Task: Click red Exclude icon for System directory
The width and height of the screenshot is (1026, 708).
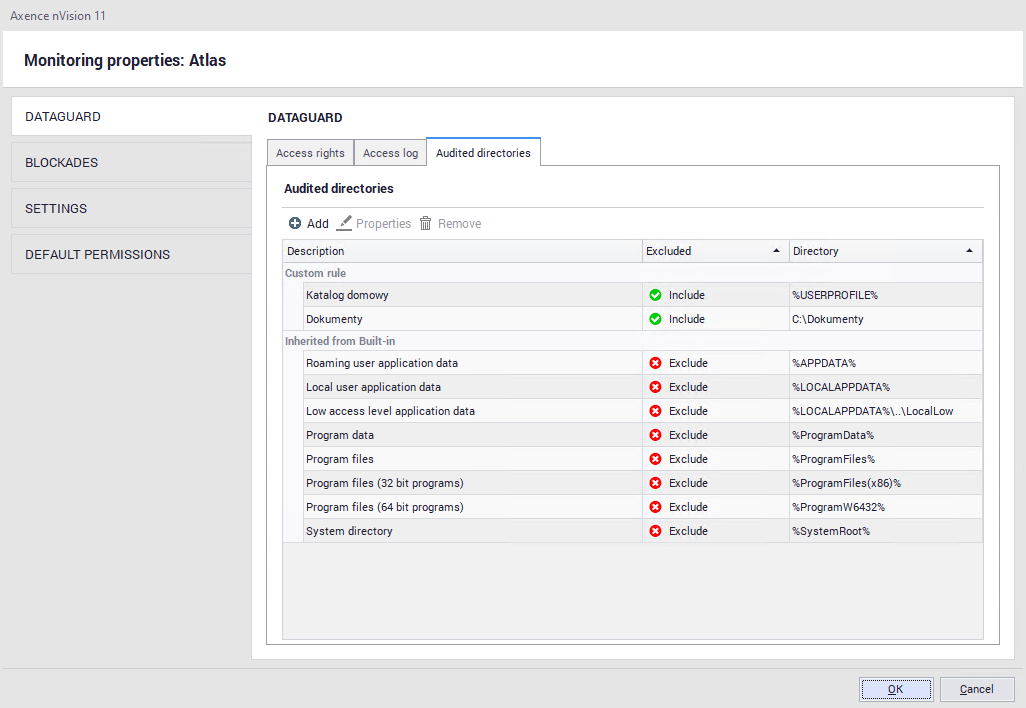Action: tap(655, 531)
